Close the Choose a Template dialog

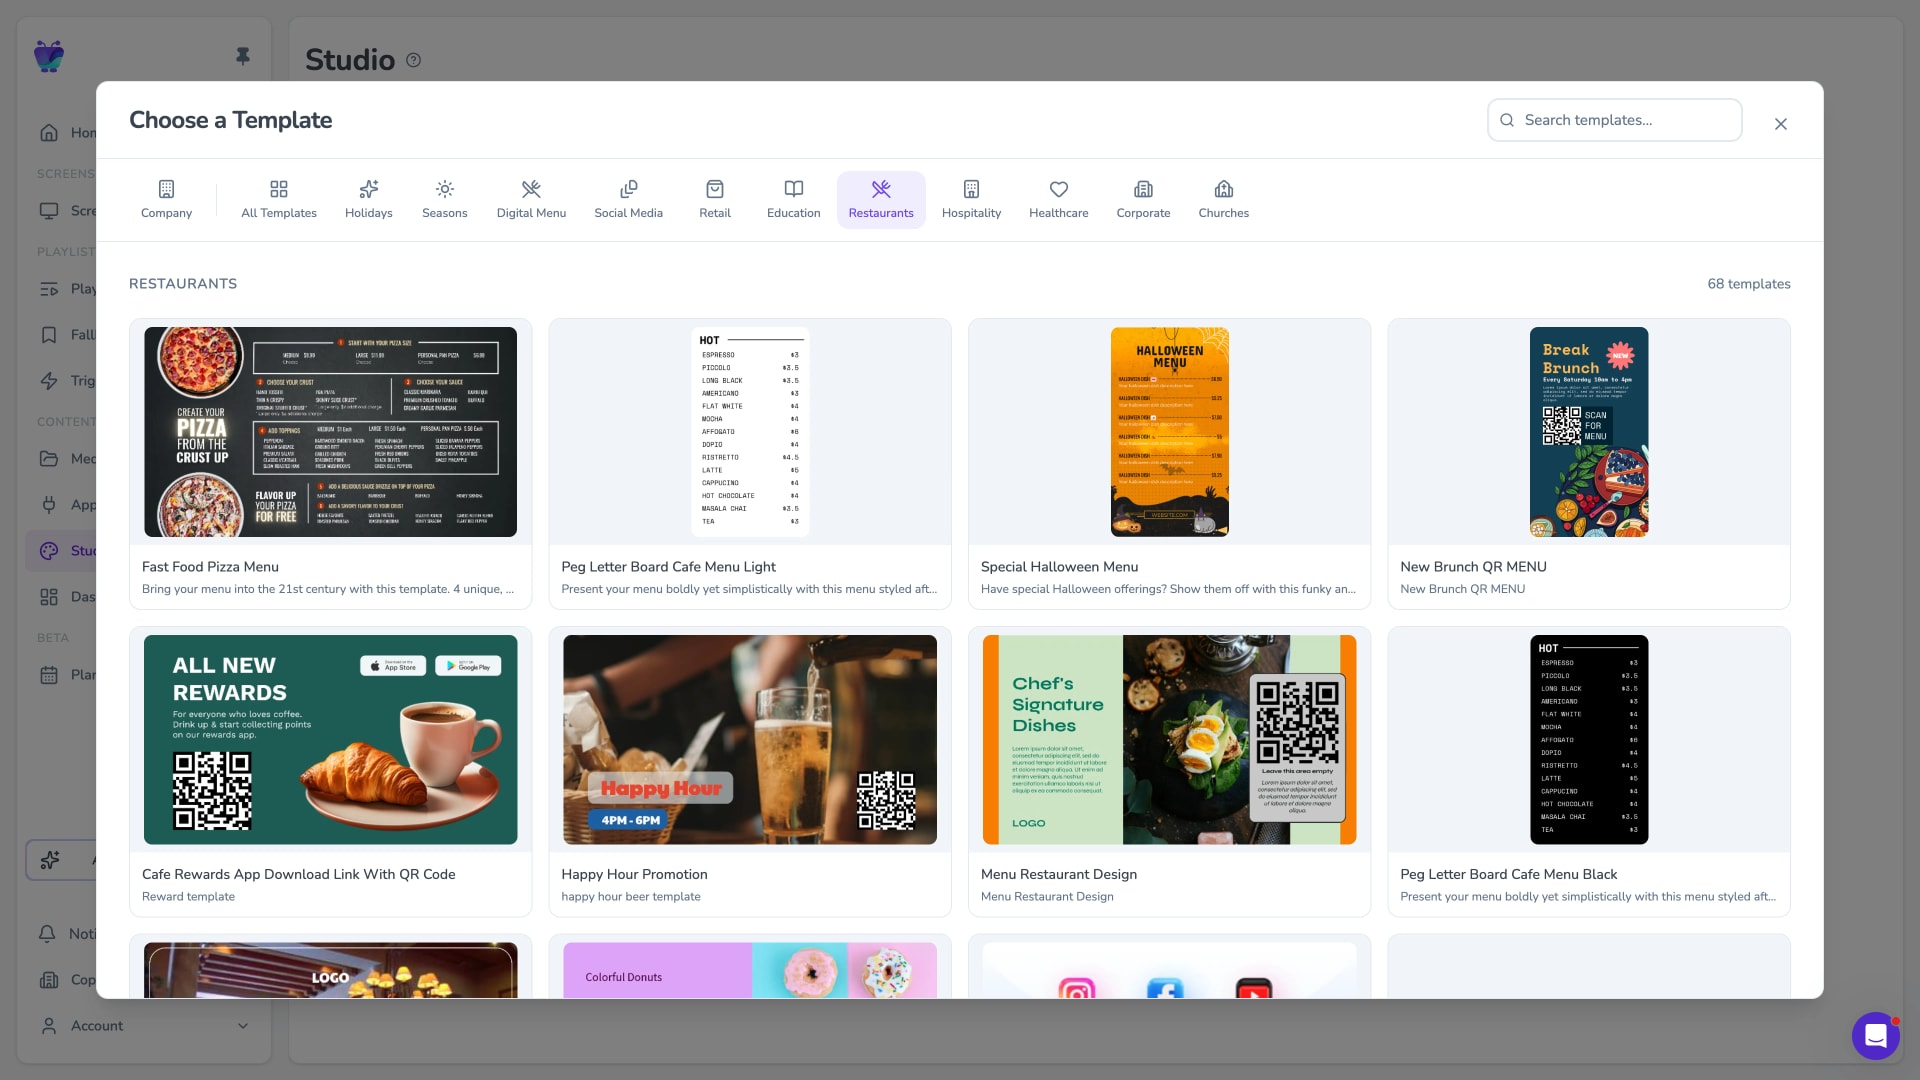point(1781,124)
